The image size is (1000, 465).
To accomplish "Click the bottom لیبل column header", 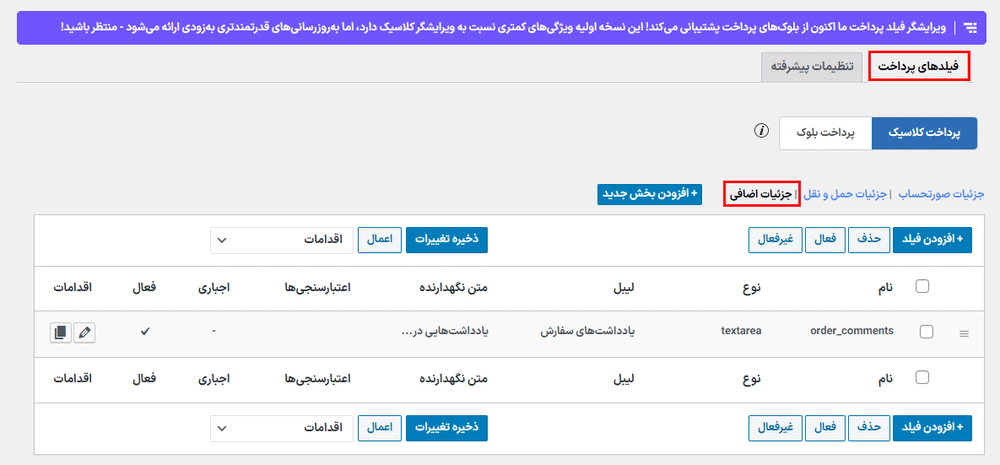I will tap(626, 378).
